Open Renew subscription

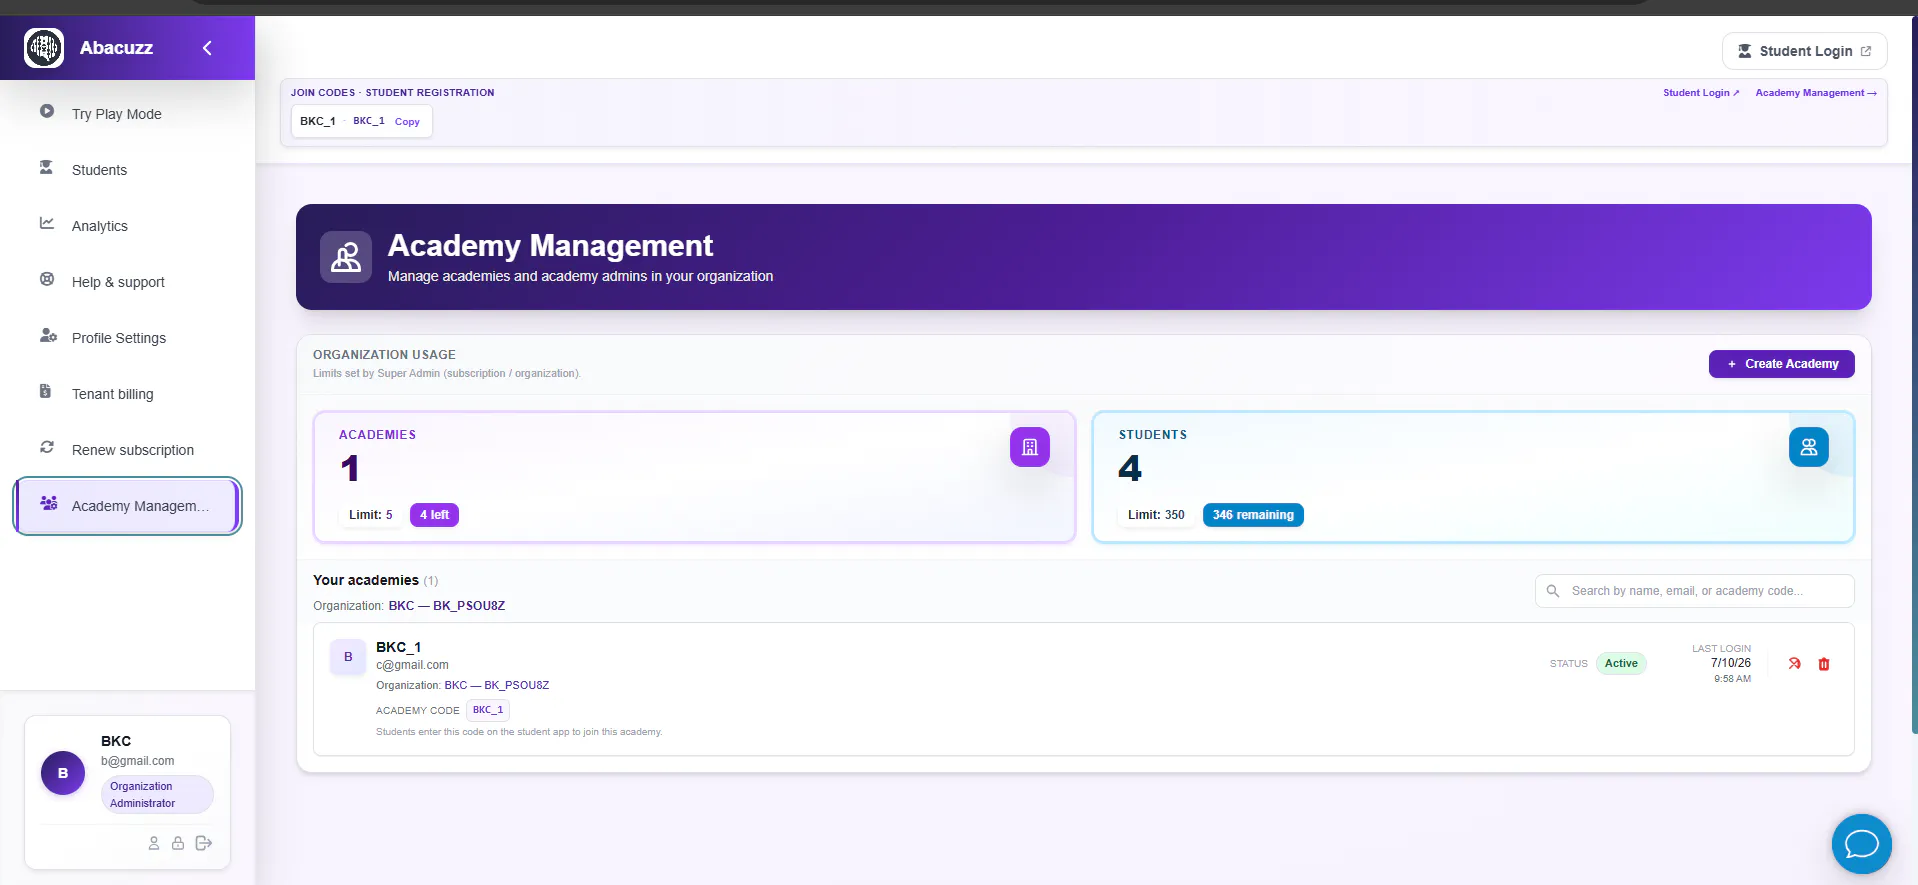pos(127,450)
